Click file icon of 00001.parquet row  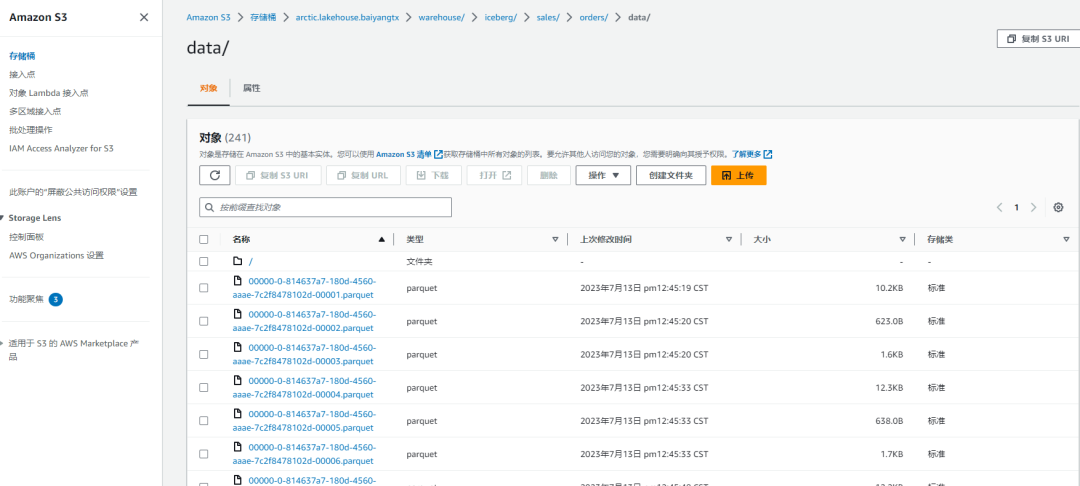(238, 280)
